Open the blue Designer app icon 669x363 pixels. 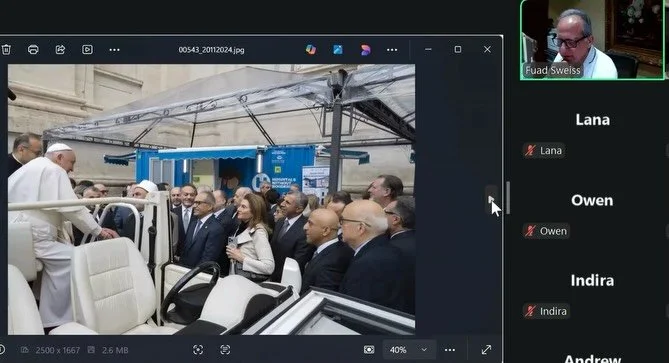(338, 49)
